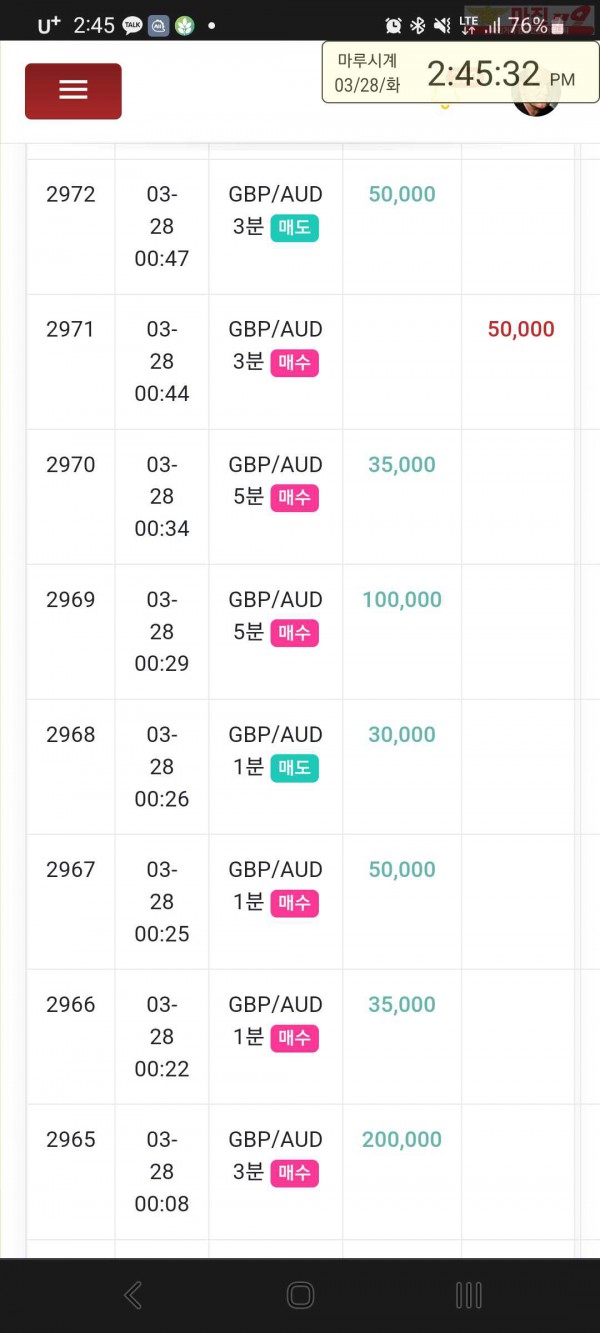Tap the 마루시계 floating clock widget

click(460, 72)
